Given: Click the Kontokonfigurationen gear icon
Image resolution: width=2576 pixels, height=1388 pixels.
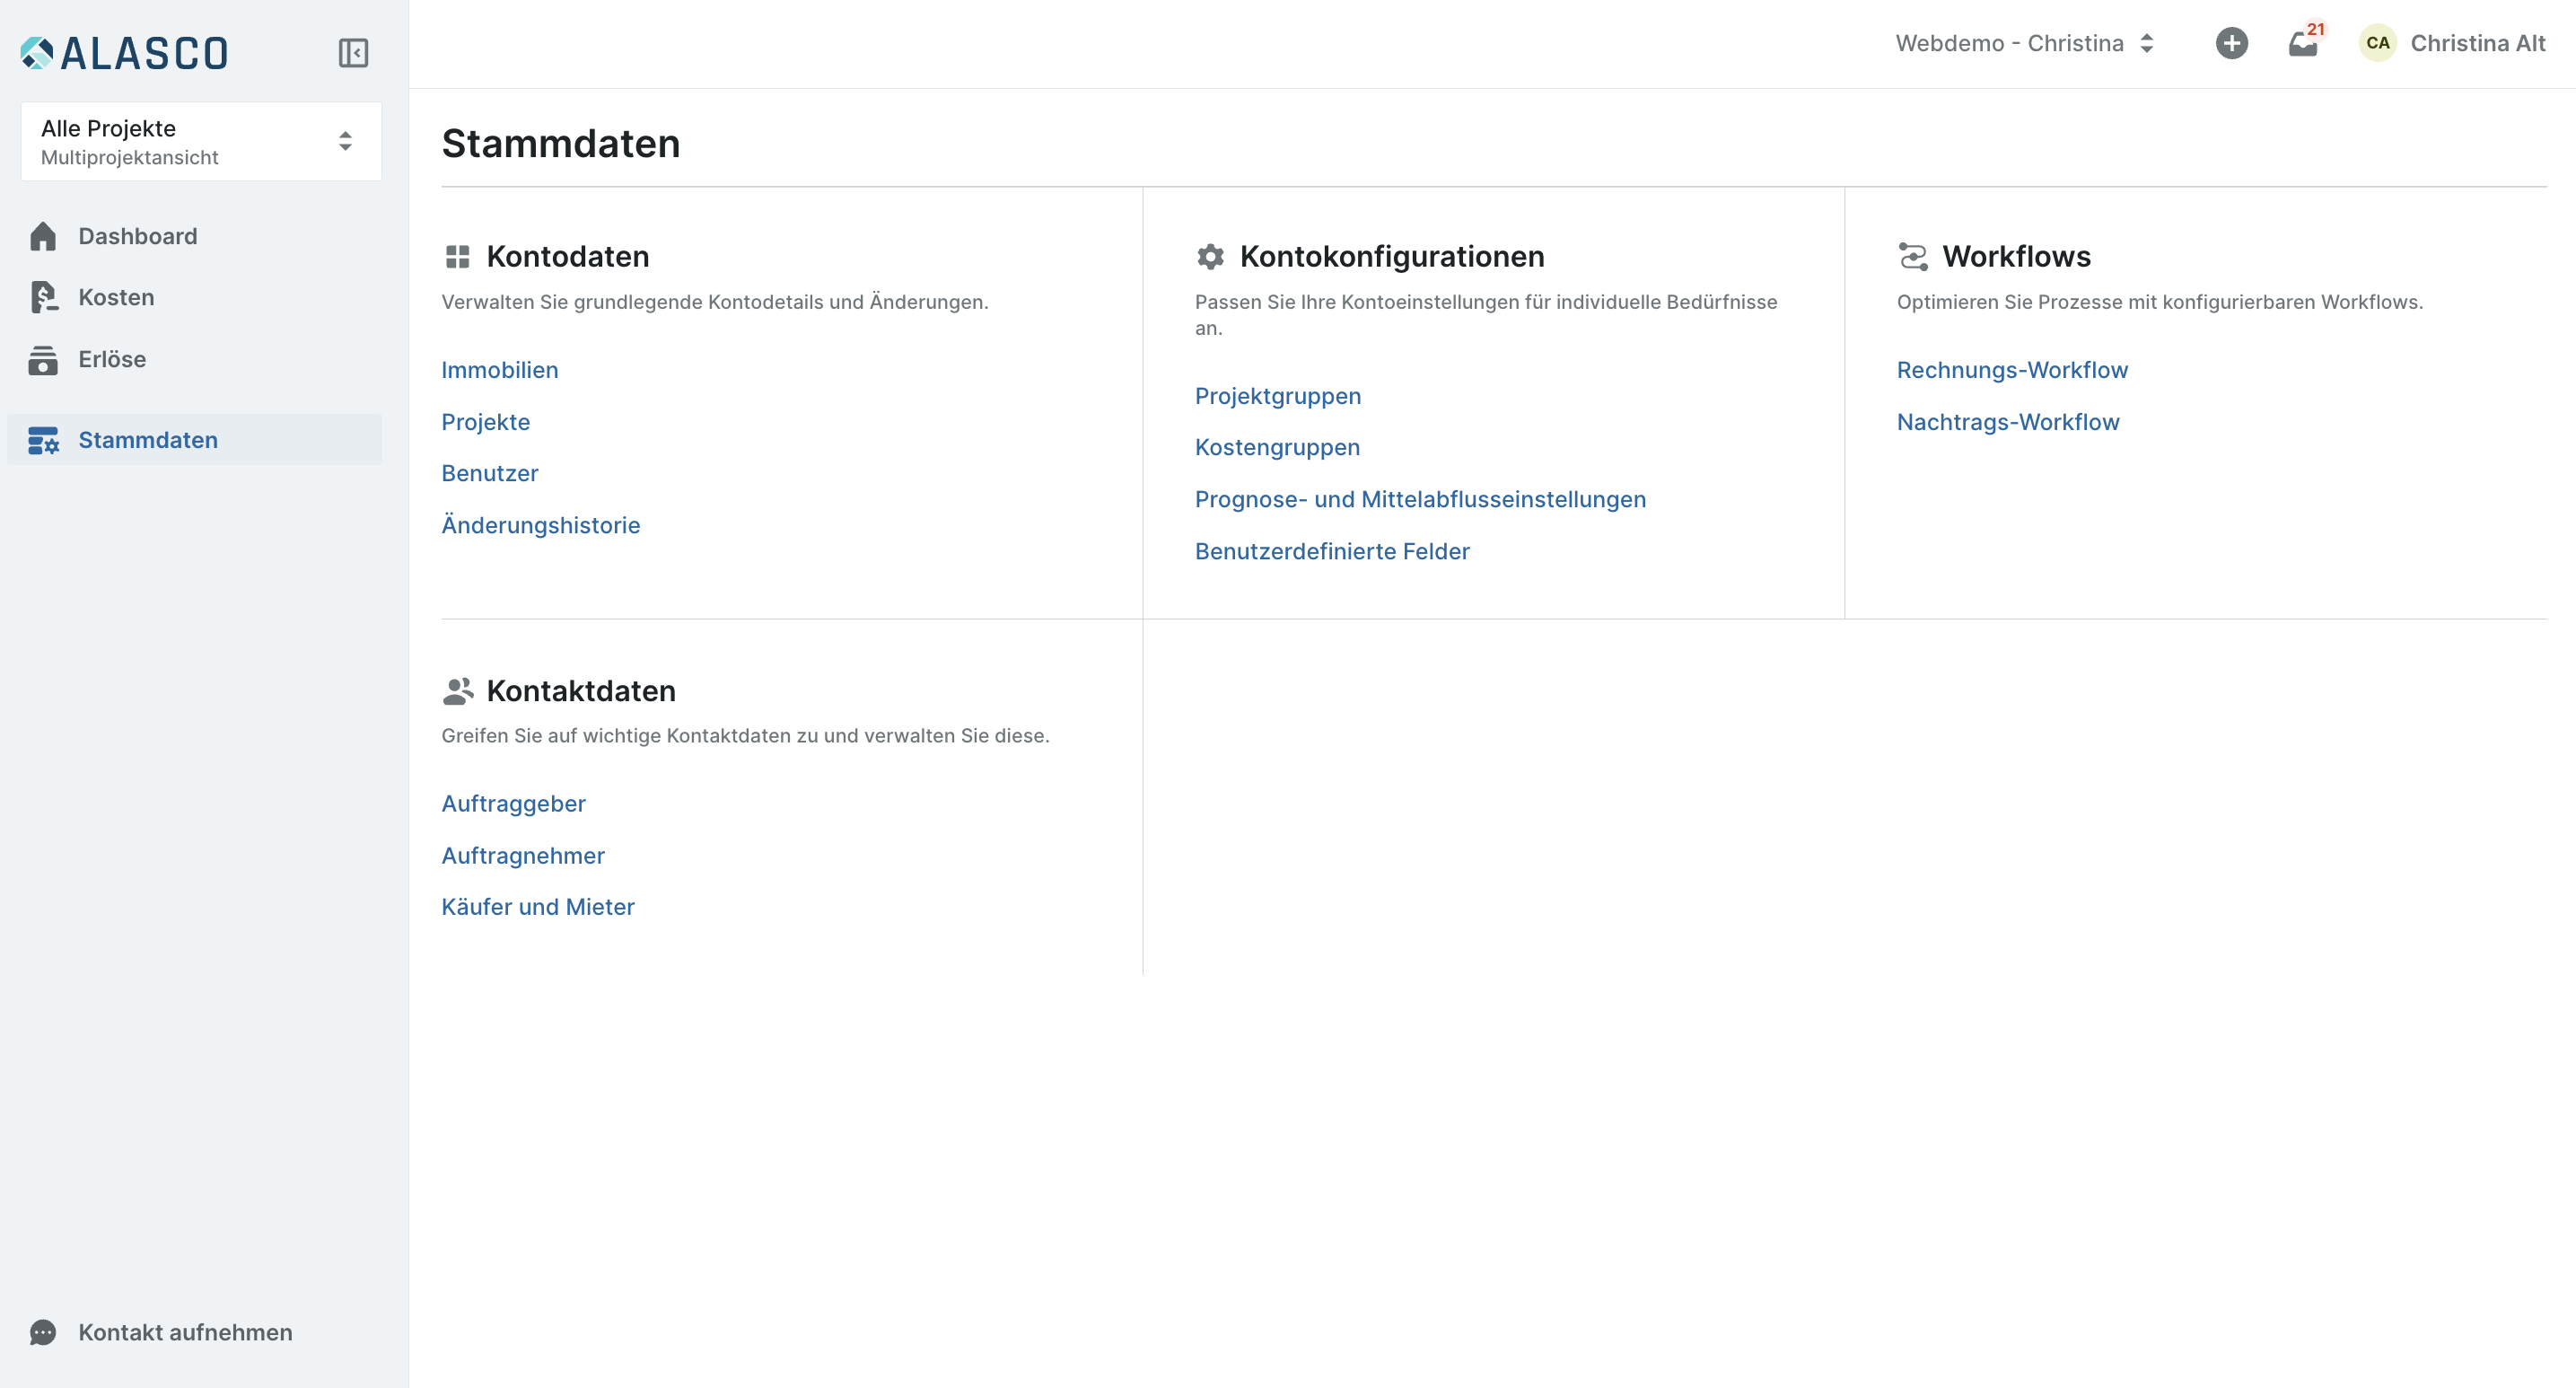Looking at the screenshot, I should (1210, 257).
